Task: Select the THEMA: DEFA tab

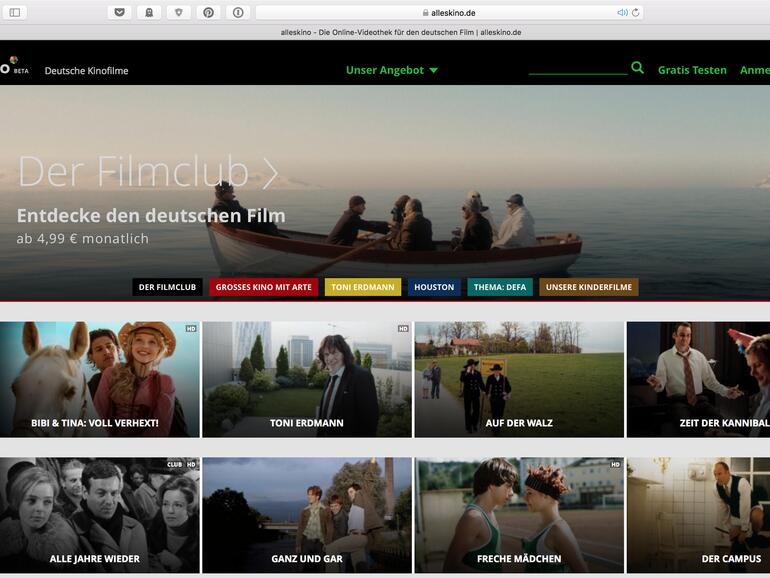Action: pyautogui.click(x=500, y=287)
